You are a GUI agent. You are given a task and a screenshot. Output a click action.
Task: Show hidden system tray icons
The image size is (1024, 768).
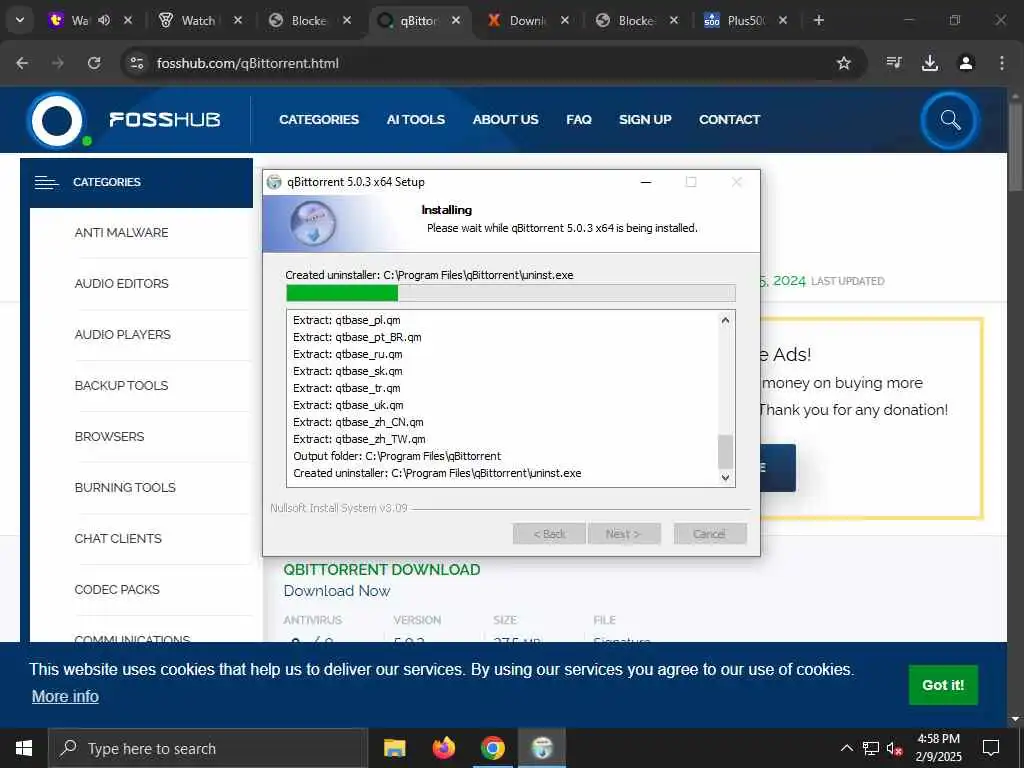846,748
